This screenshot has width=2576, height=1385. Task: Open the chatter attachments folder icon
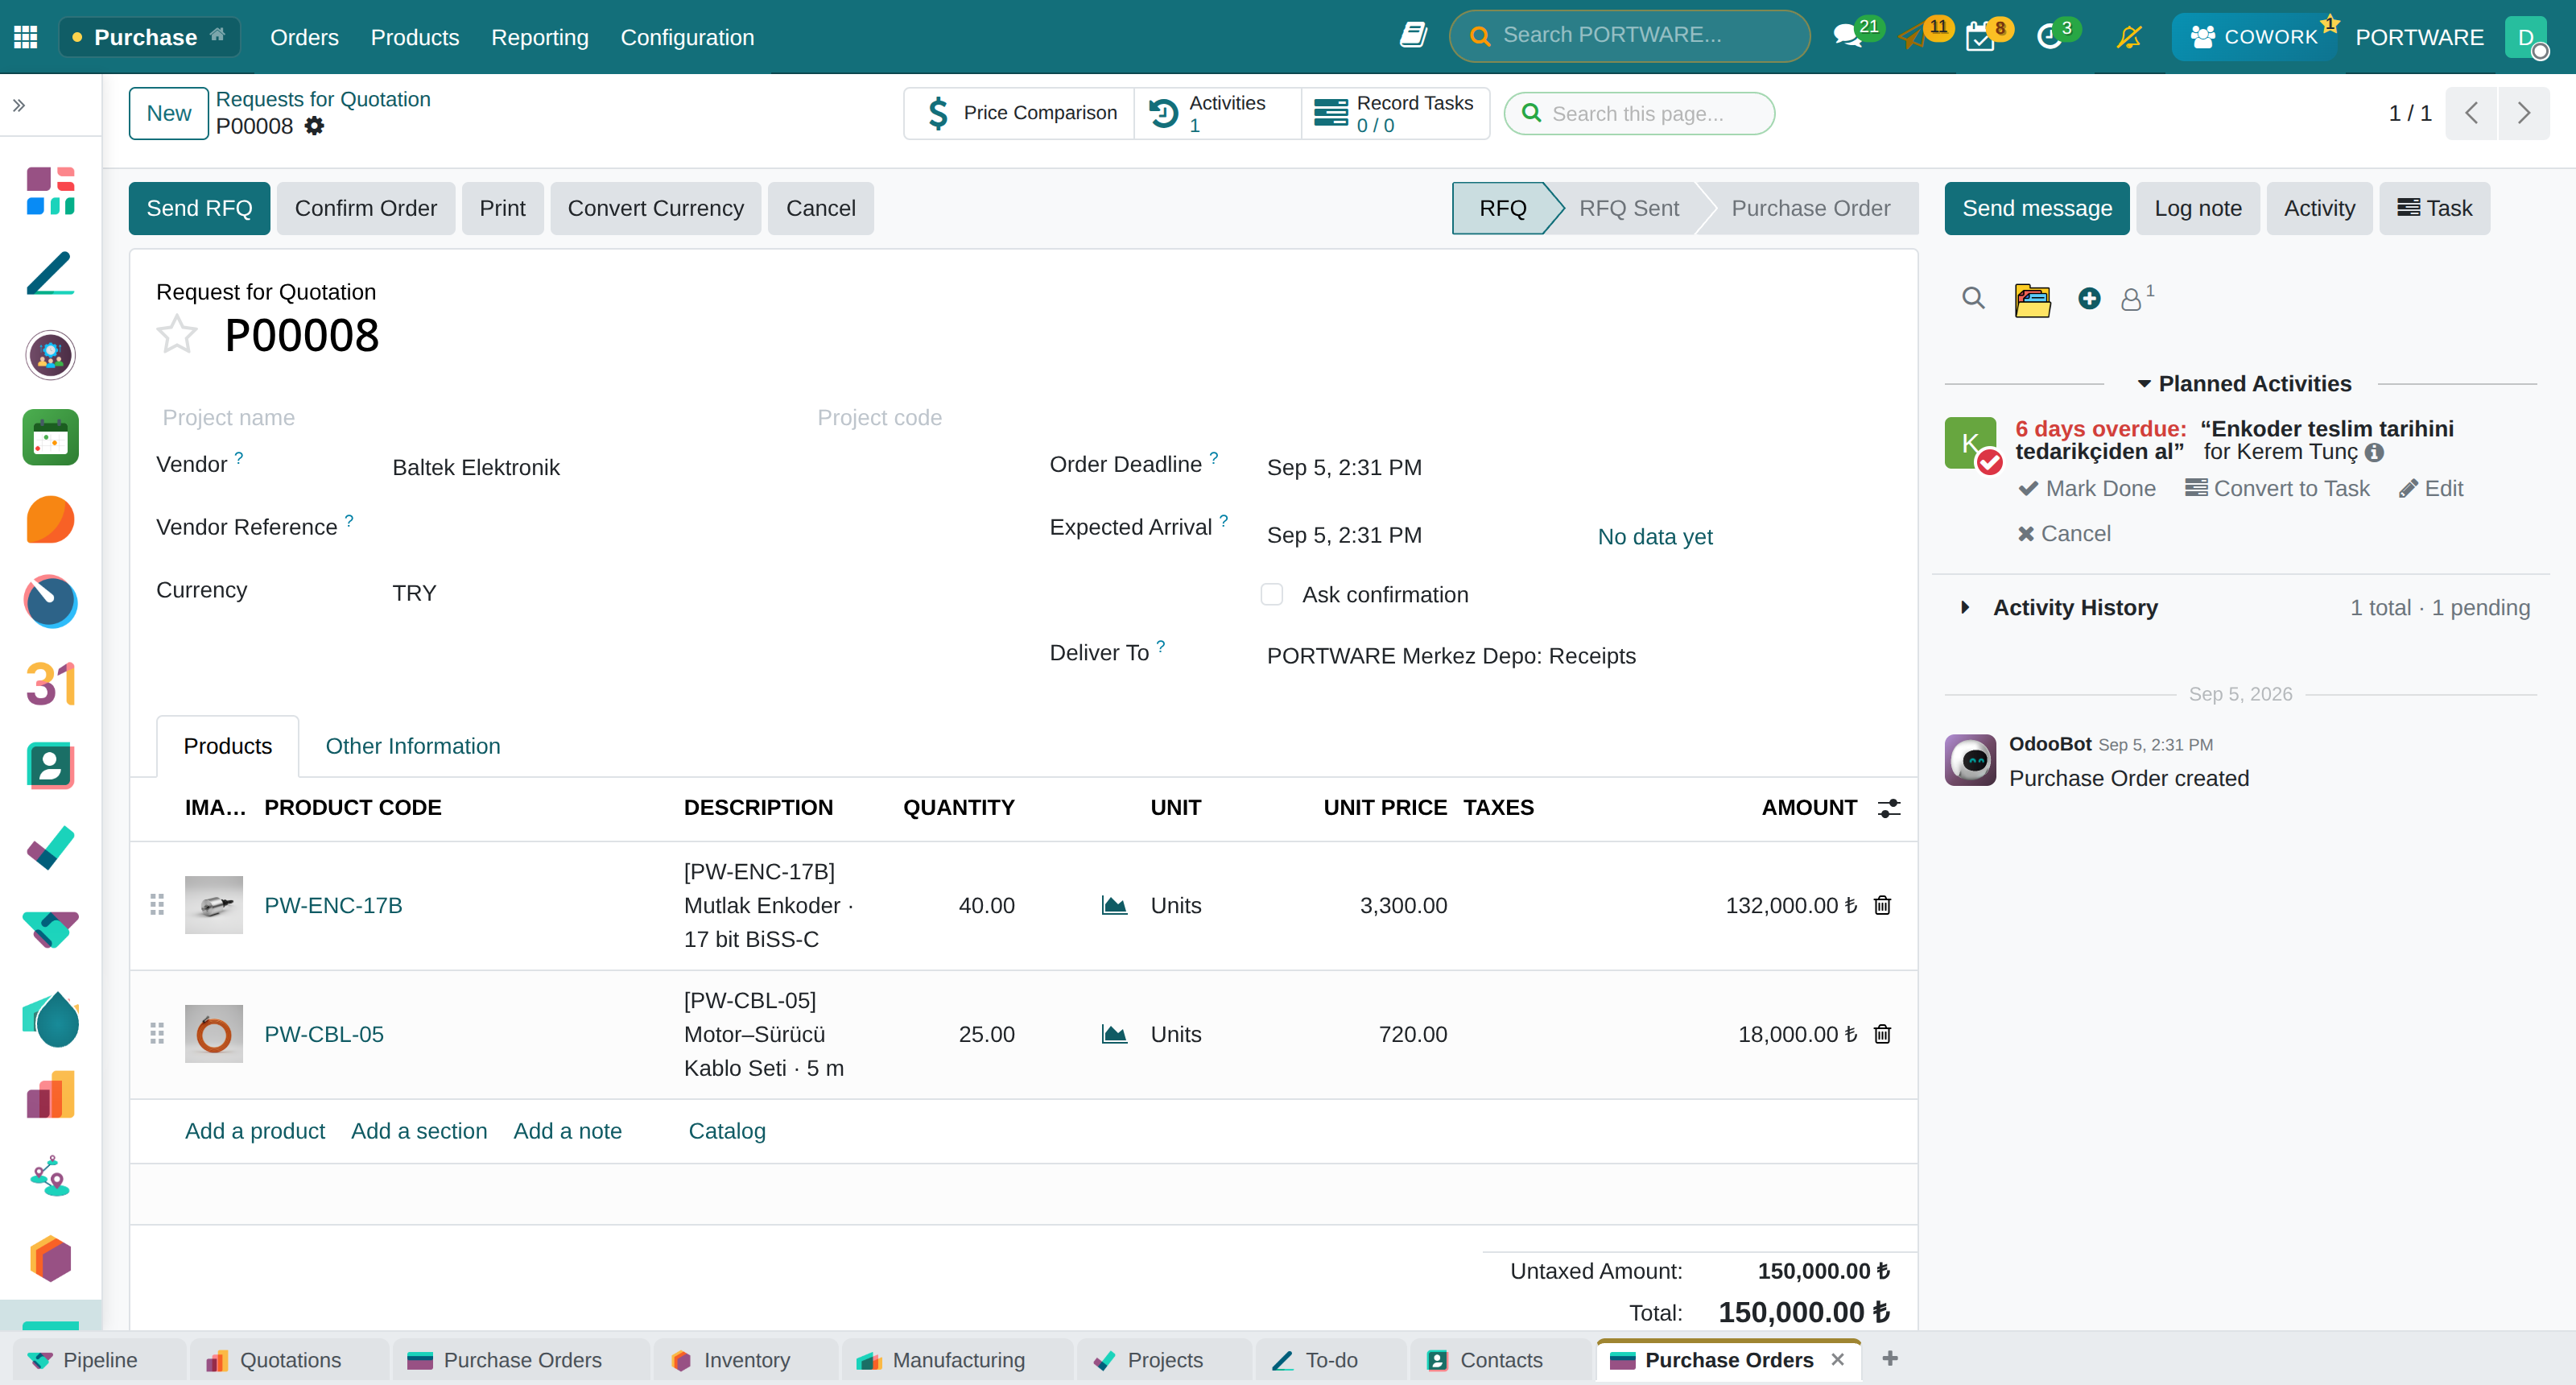coord(2032,300)
